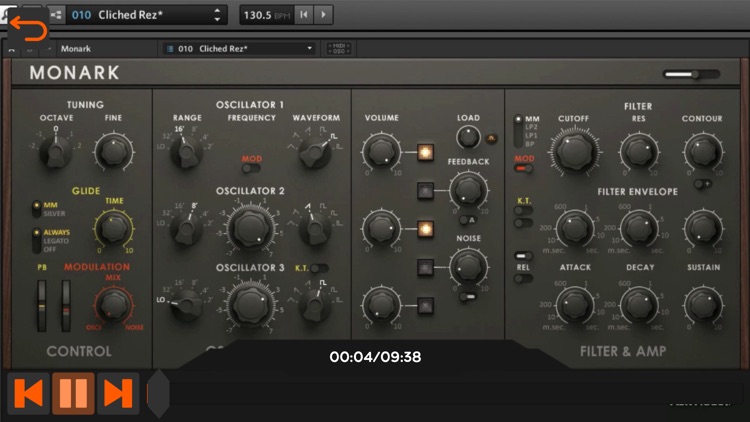Toggle the noise color switch below Noise knob

pyautogui.click(x=468, y=297)
